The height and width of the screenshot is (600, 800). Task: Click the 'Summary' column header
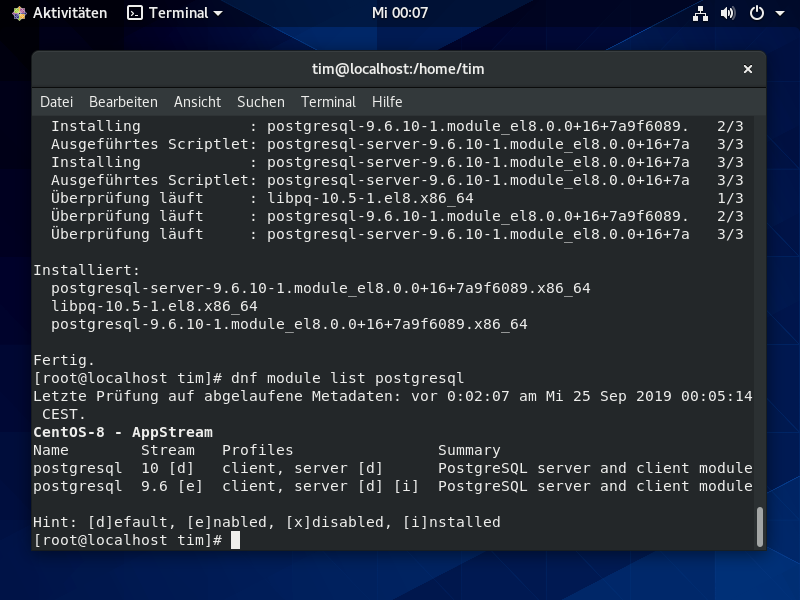[469, 450]
